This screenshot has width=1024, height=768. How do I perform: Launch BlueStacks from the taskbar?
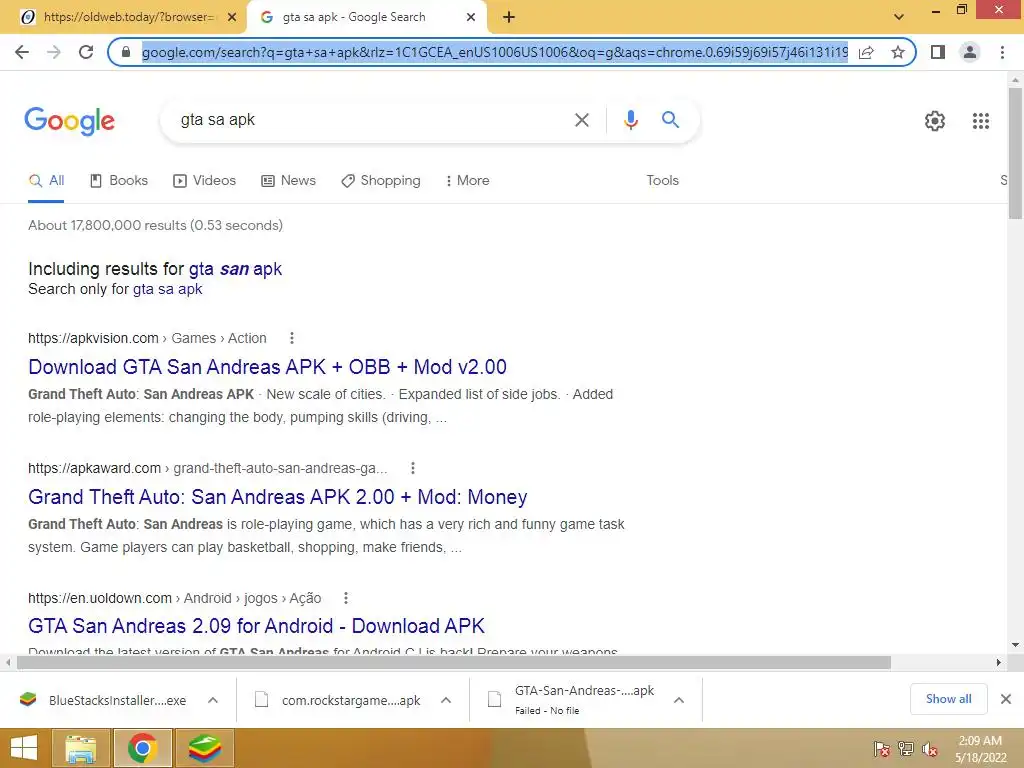(x=205, y=748)
